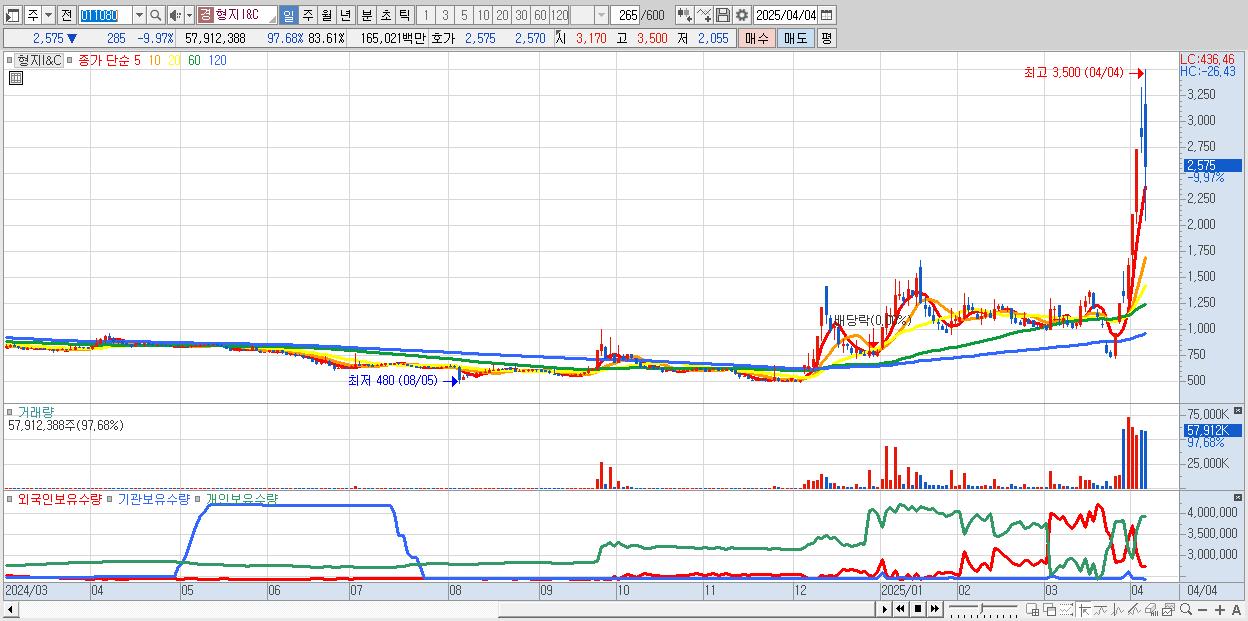
Task: Select the 주 weekly period toggle
Action: point(307,15)
